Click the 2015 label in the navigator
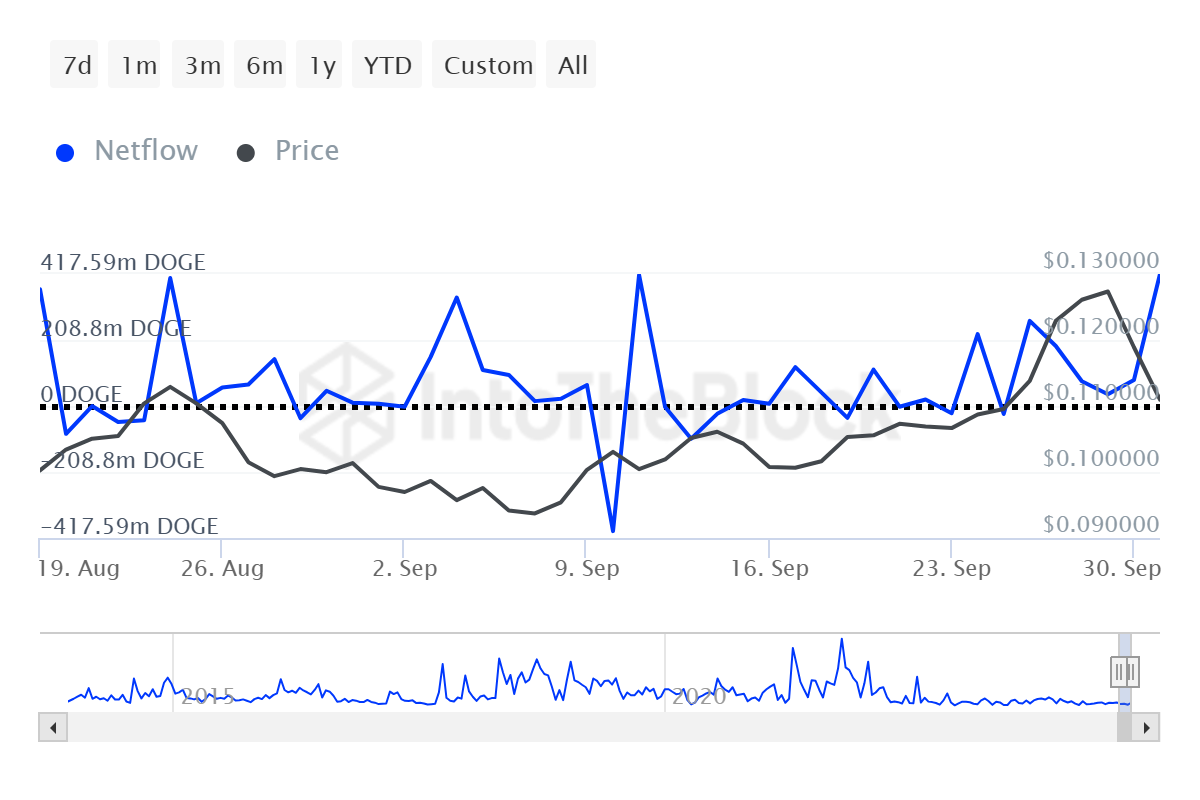 (x=208, y=696)
